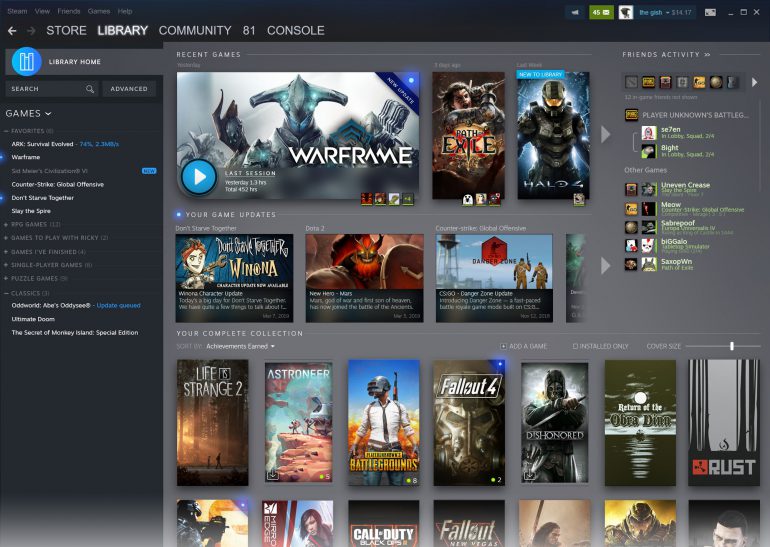Open the Life is Strange 2 cover
Image resolution: width=770 pixels, height=547 pixels.
tap(213, 423)
